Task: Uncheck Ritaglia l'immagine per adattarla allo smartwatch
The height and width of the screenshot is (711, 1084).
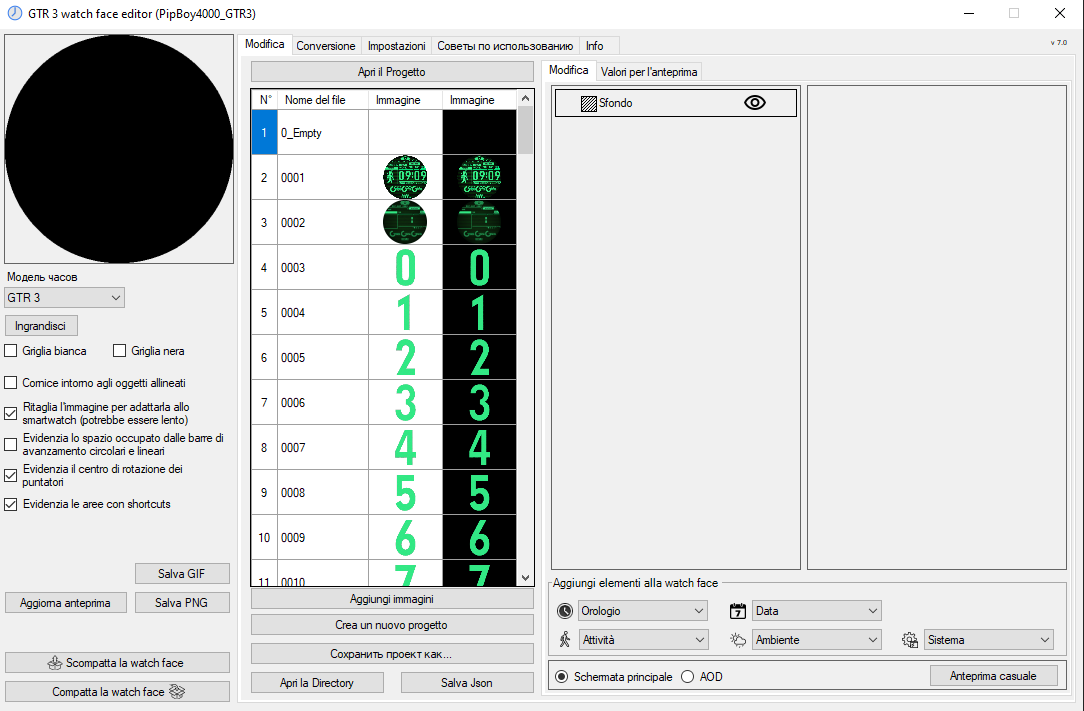Action: point(10,414)
